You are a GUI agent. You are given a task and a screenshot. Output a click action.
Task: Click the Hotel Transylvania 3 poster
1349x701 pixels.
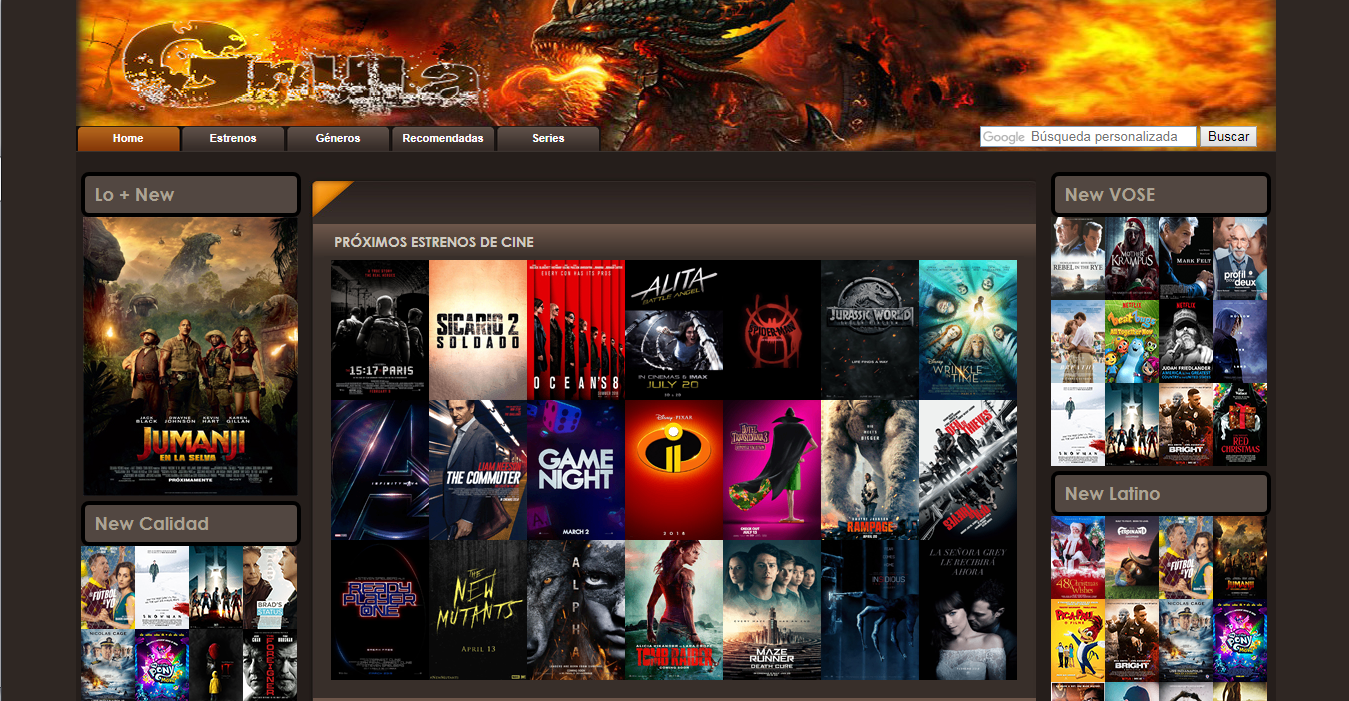[772, 470]
